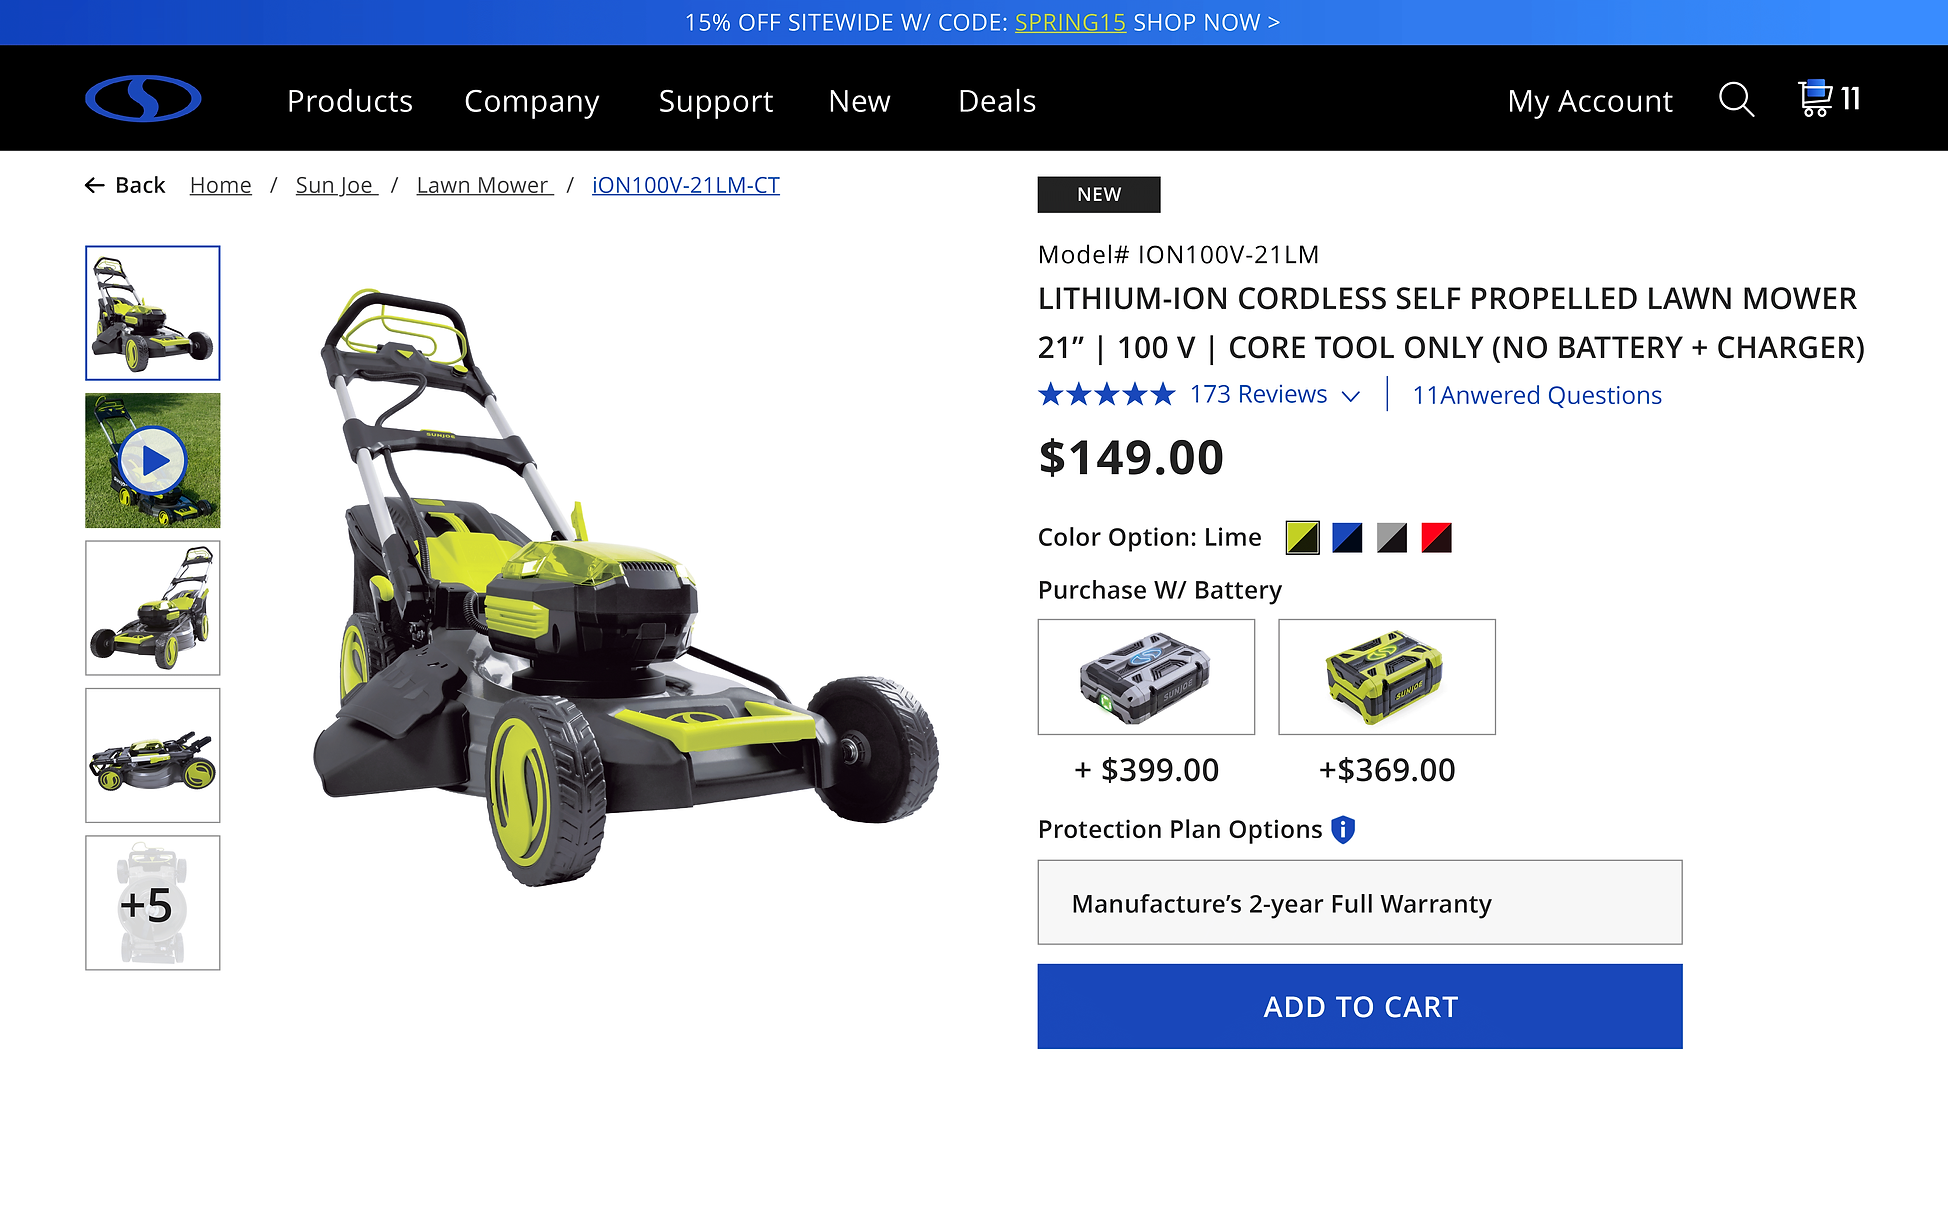Click the Protection Plan info shield icon

(1343, 829)
